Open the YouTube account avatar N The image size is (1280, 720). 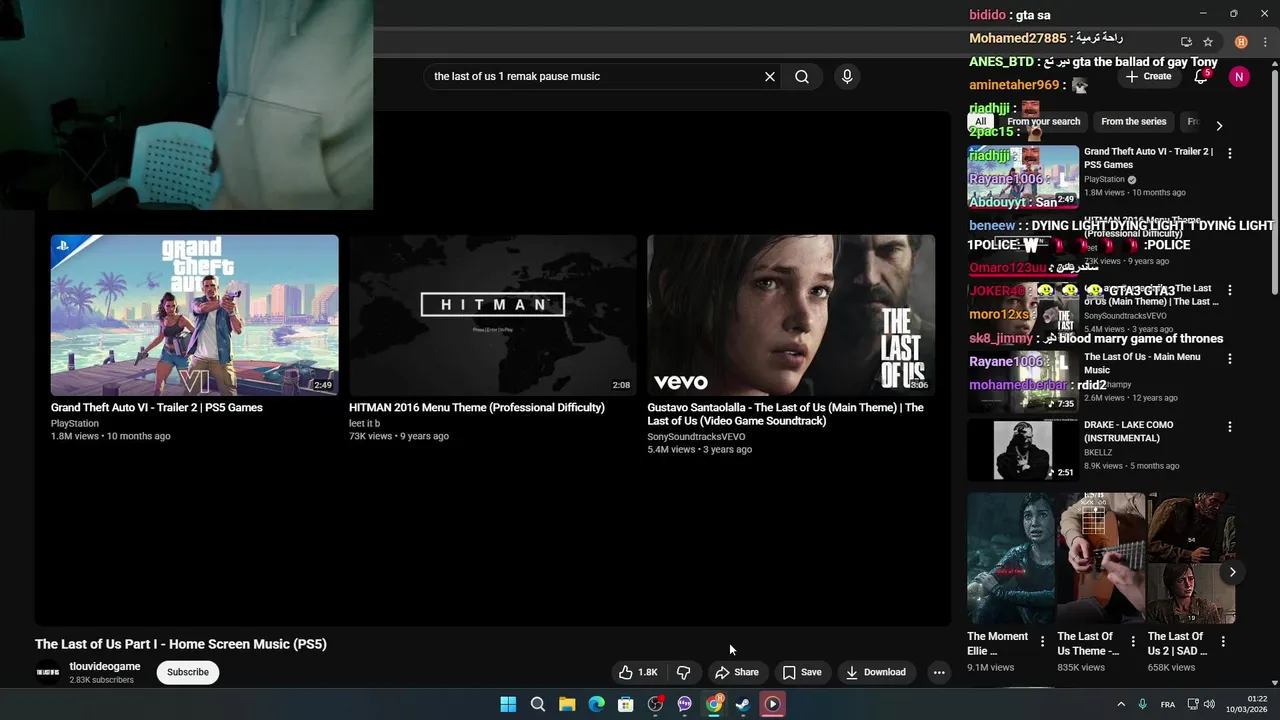pyautogui.click(x=1239, y=77)
